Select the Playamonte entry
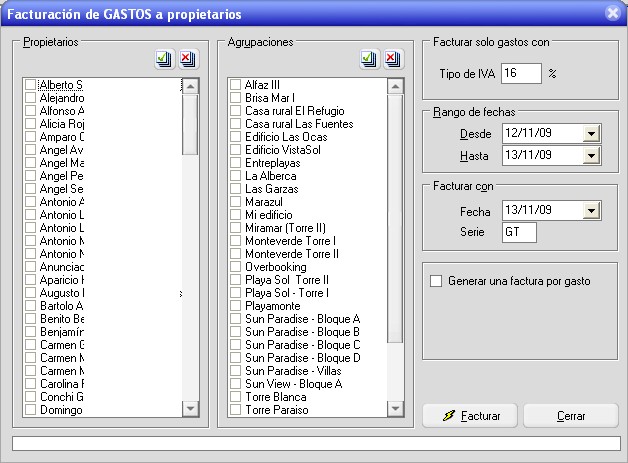Viewport: 628px width, 463px height. tap(273, 306)
